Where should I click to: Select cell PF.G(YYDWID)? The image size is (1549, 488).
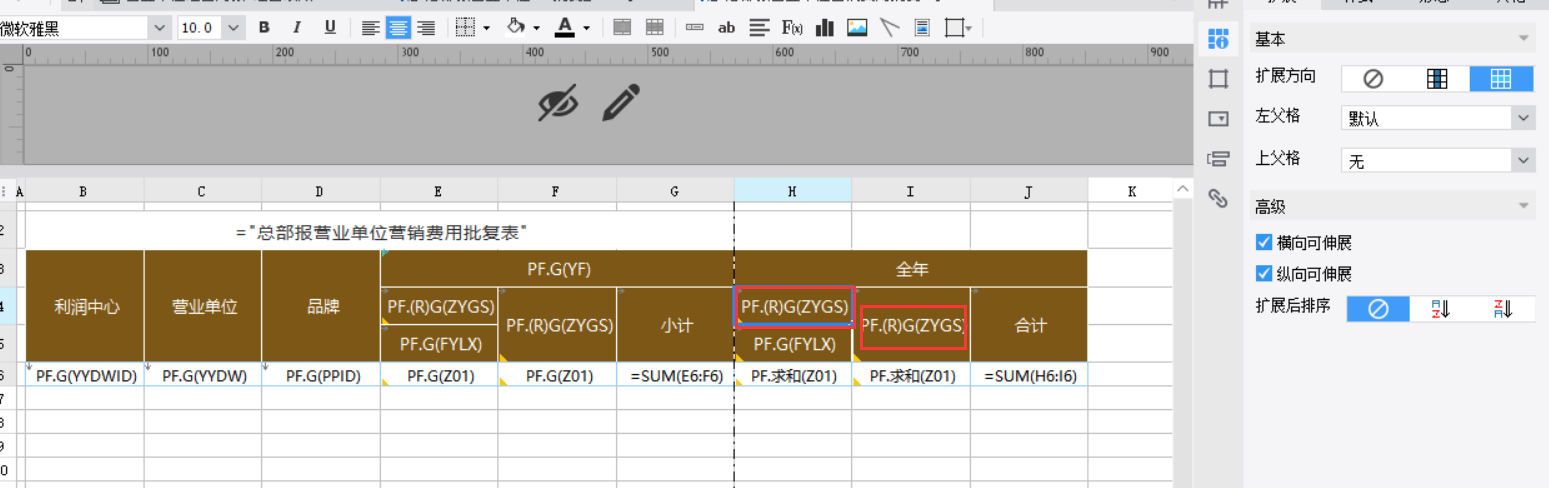85,376
